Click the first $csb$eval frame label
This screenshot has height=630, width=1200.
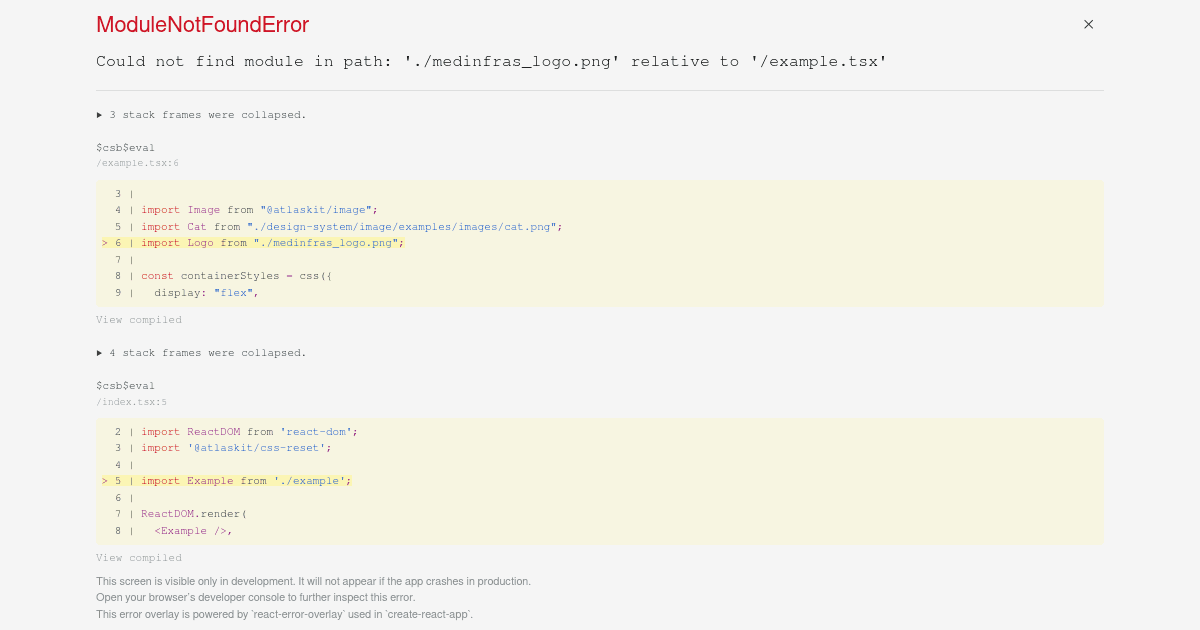pos(125,147)
